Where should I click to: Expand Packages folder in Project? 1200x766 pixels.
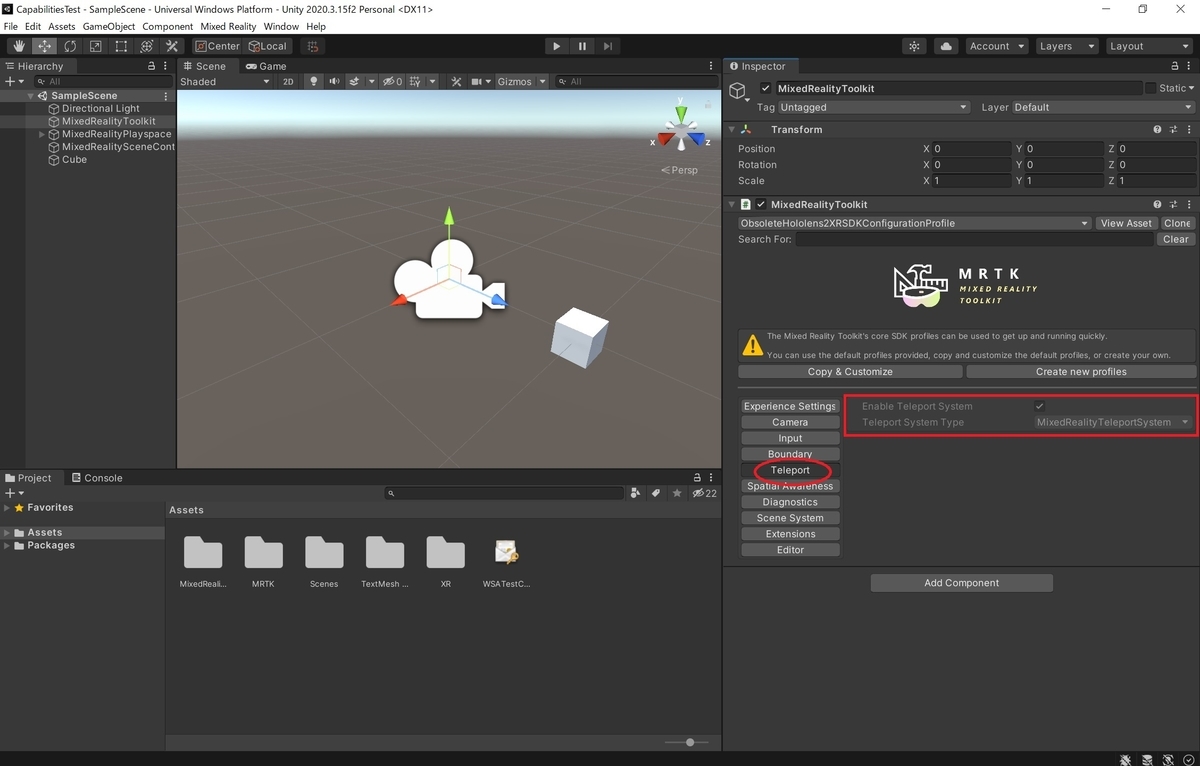tap(8, 546)
